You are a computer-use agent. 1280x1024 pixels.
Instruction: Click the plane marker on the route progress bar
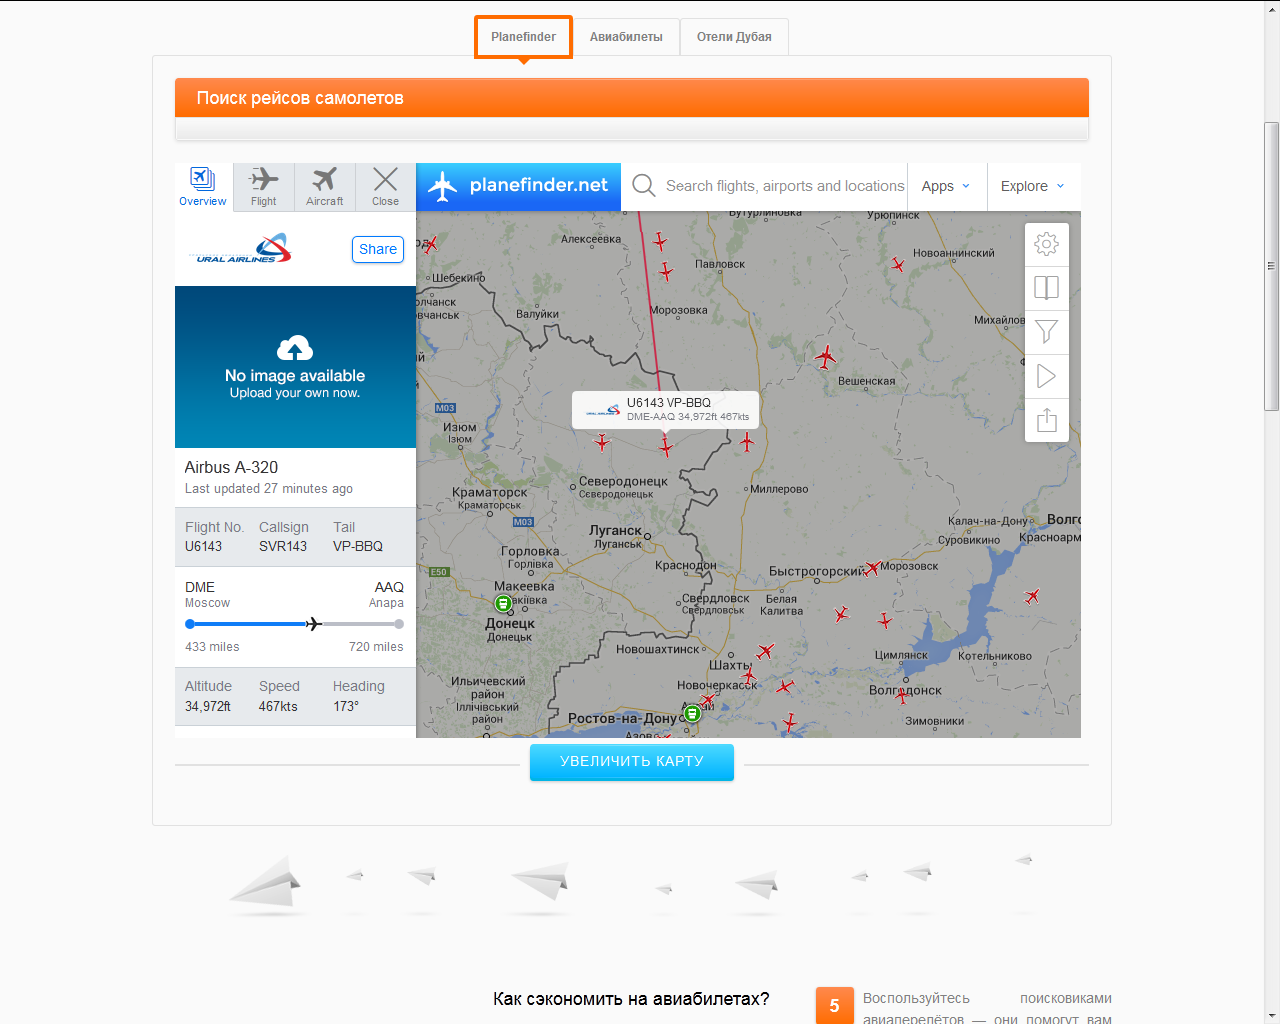(x=314, y=624)
